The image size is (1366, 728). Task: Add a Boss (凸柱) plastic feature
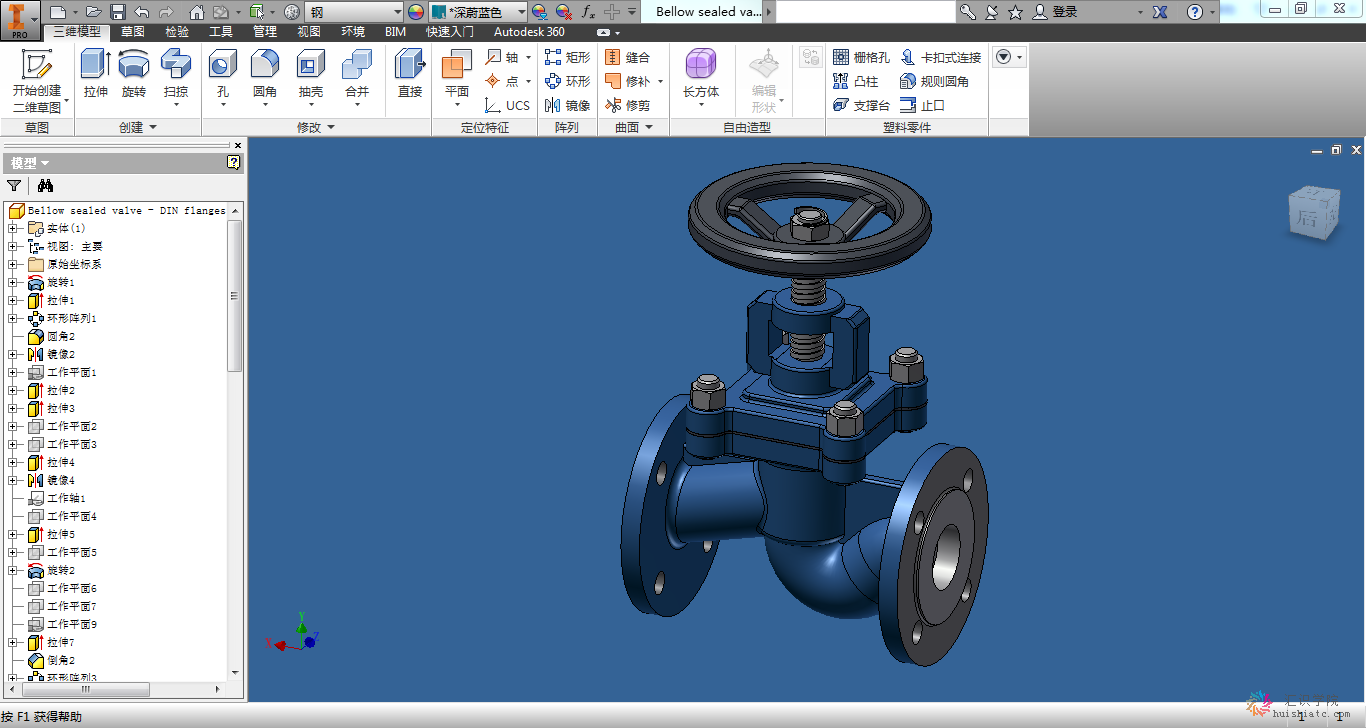855,81
